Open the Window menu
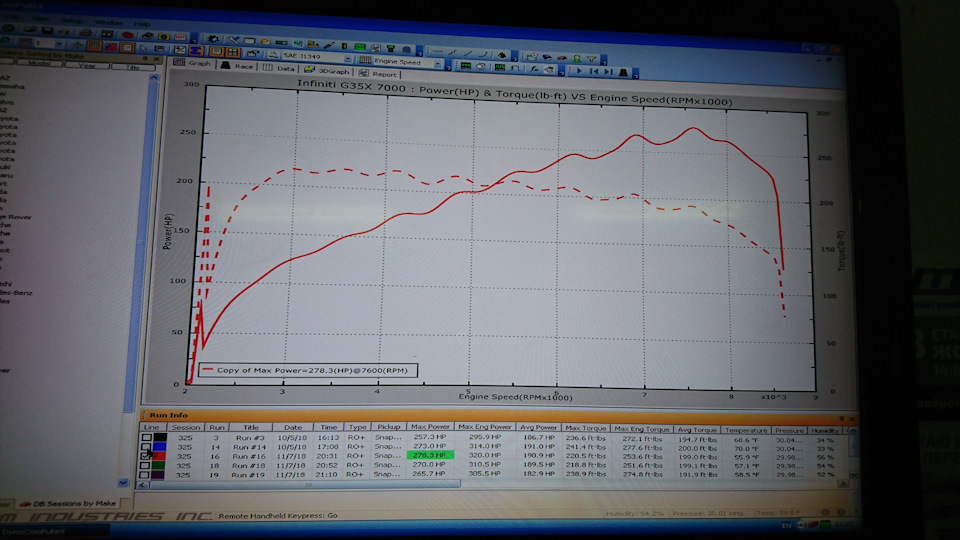Screen dimensions: 960x540 108,21
